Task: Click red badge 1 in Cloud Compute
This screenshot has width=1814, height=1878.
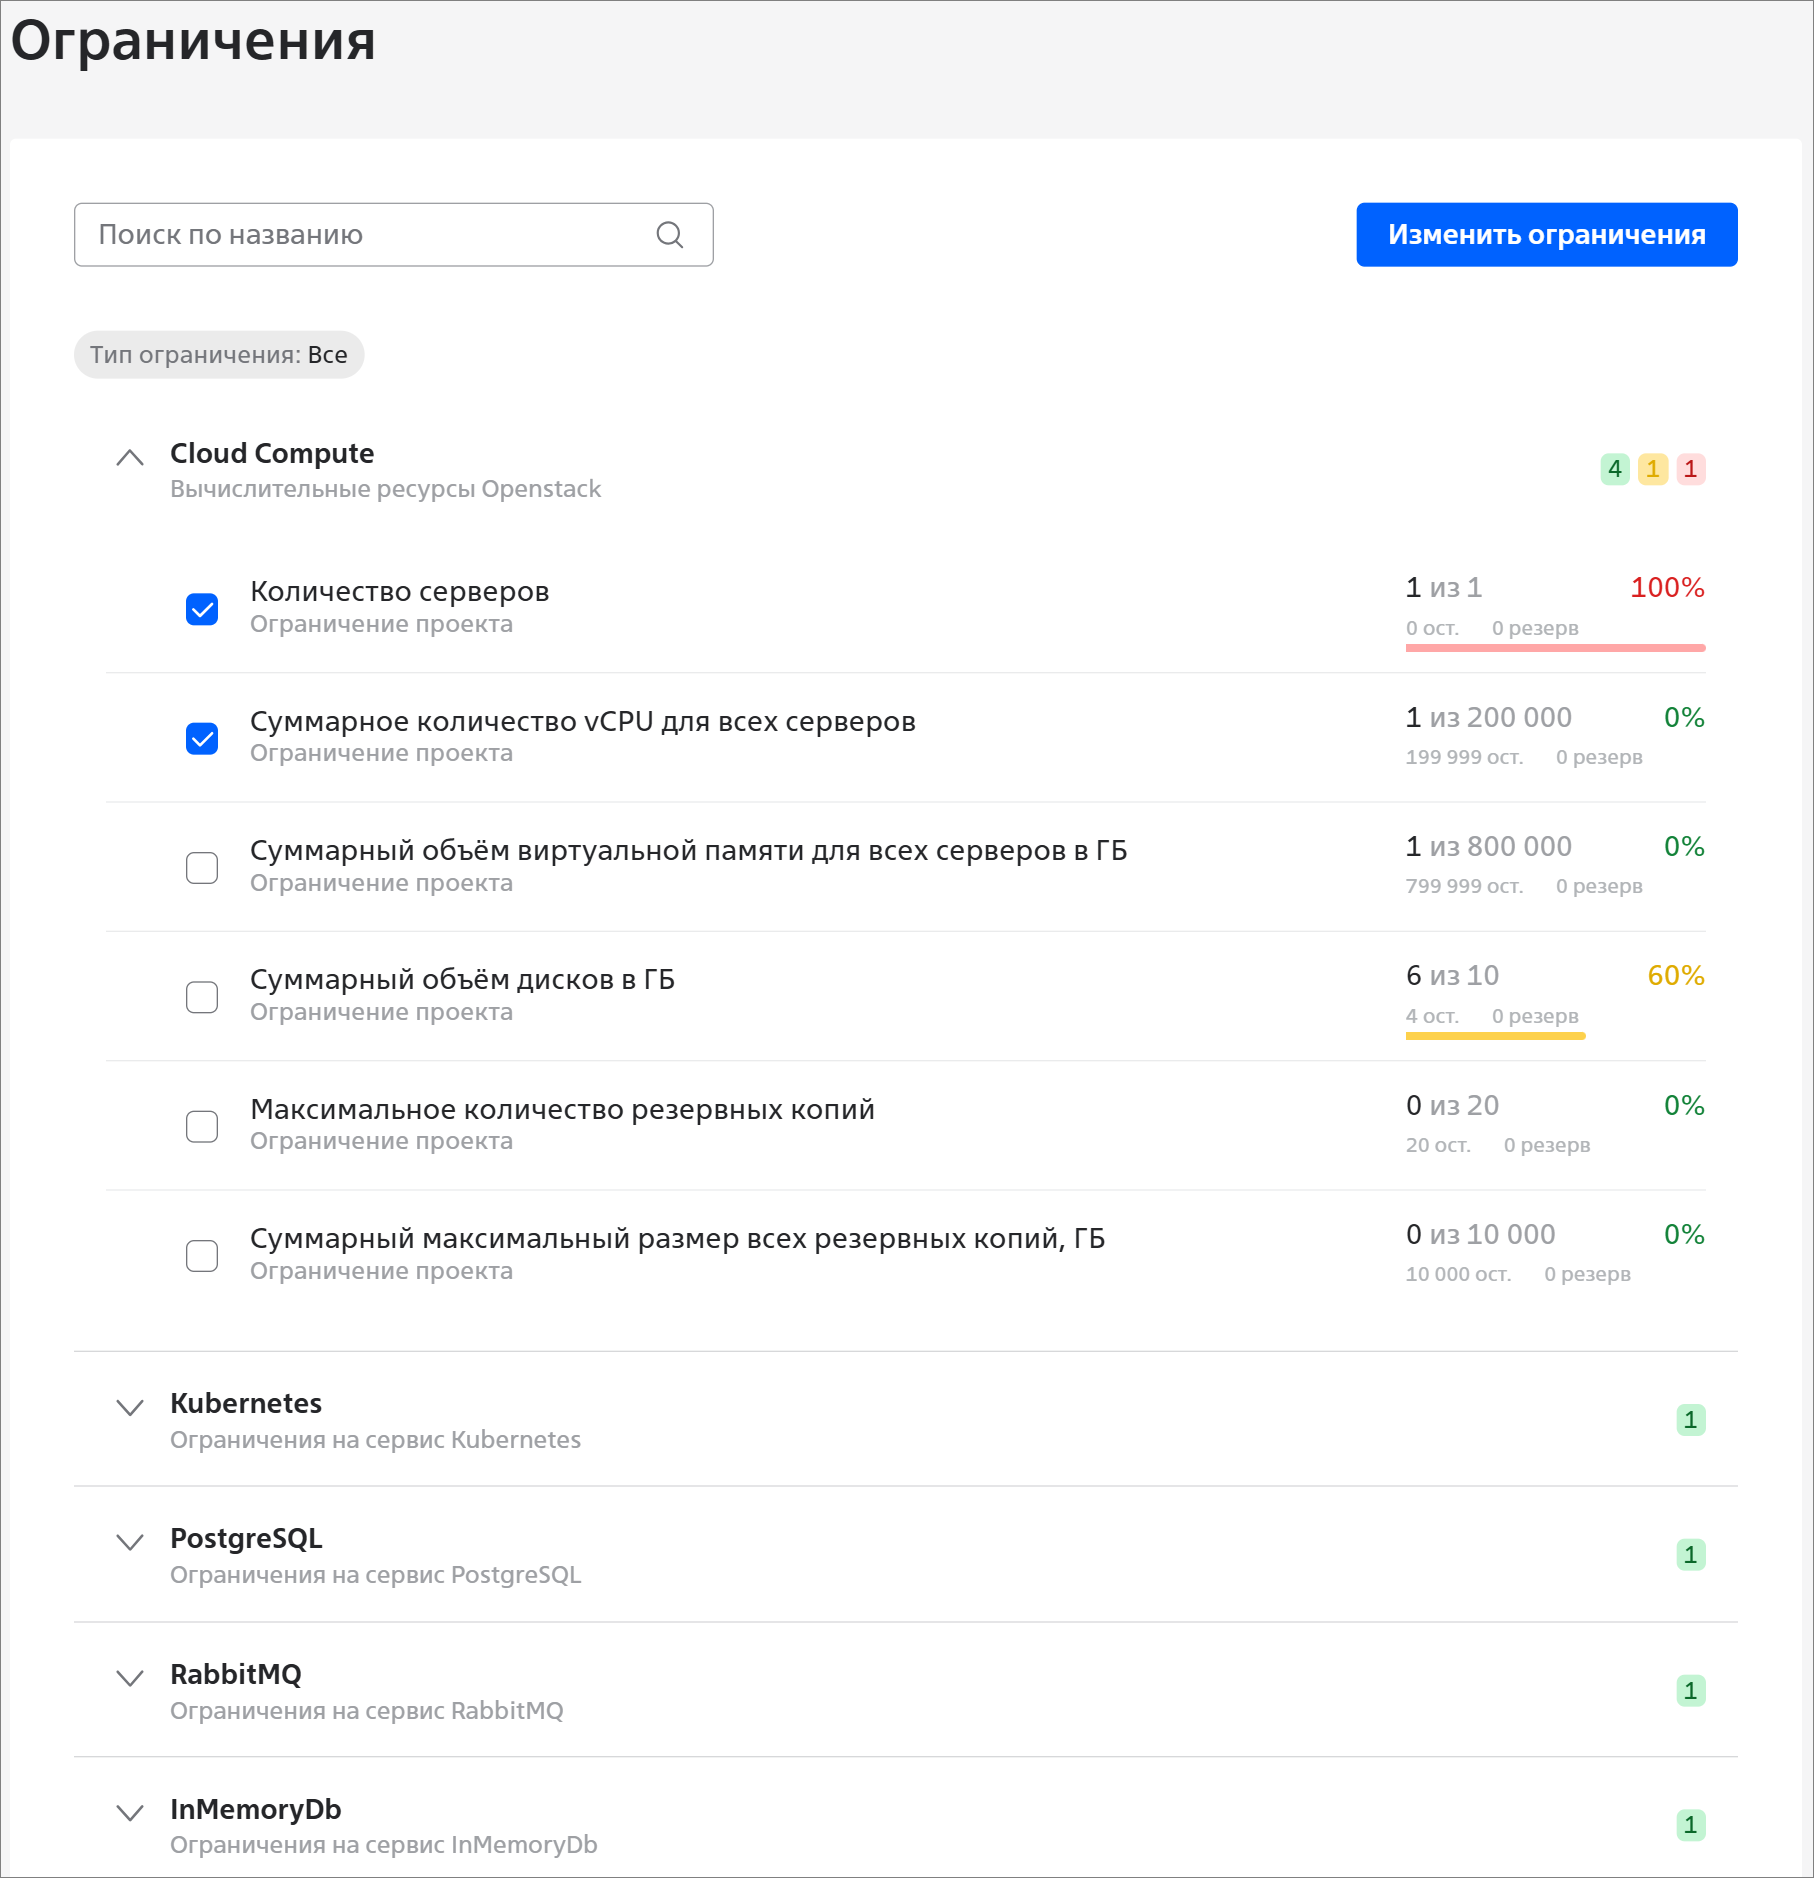Action: tap(1690, 469)
